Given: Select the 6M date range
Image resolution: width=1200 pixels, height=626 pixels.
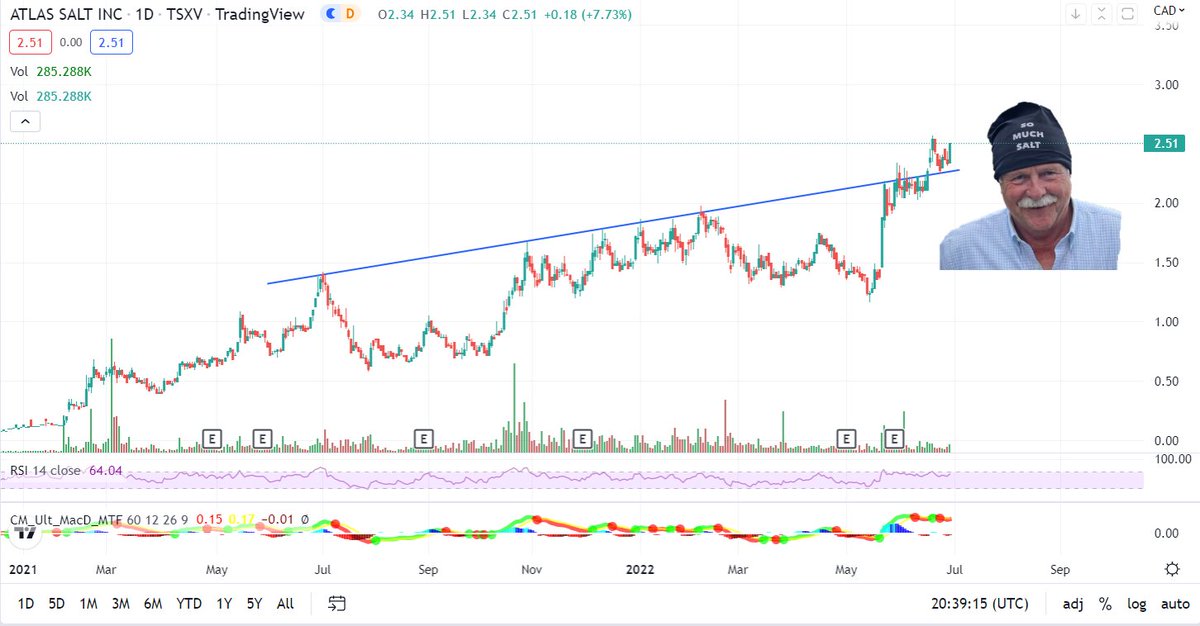Looking at the screenshot, I should (x=153, y=604).
